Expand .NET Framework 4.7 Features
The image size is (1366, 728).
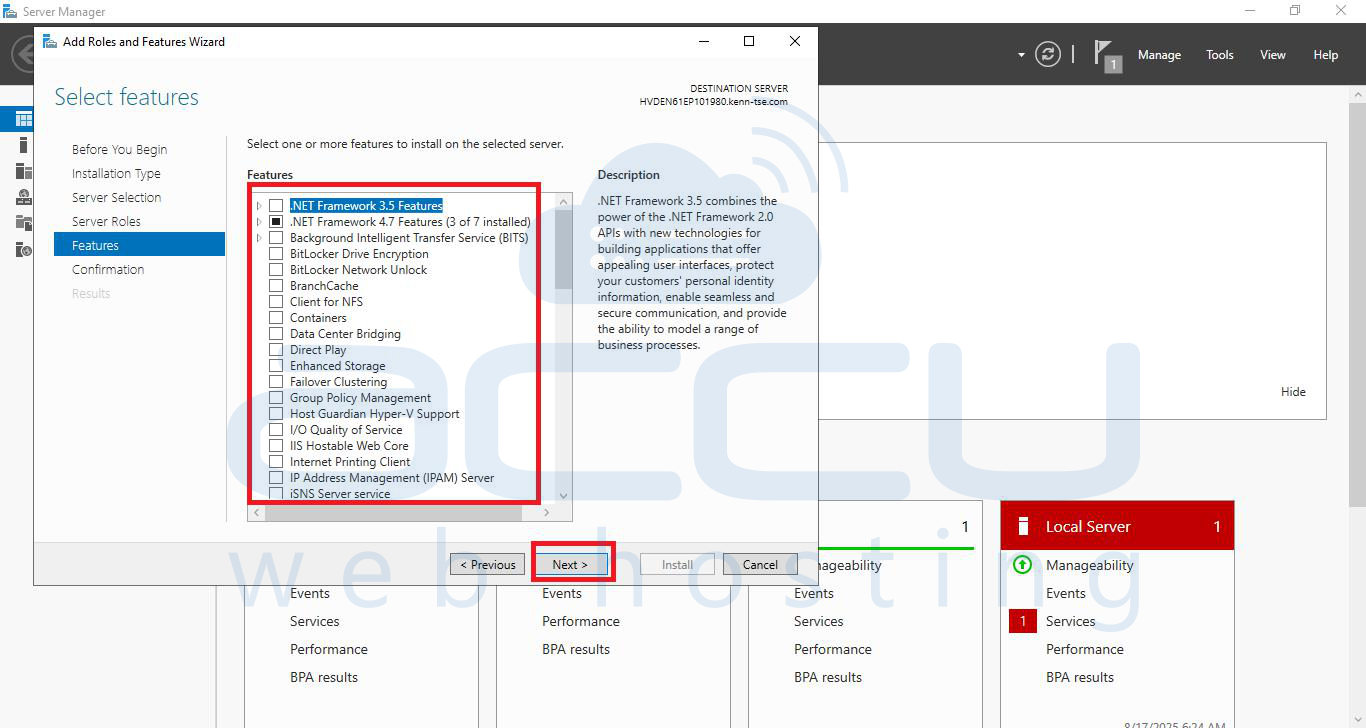click(x=259, y=221)
